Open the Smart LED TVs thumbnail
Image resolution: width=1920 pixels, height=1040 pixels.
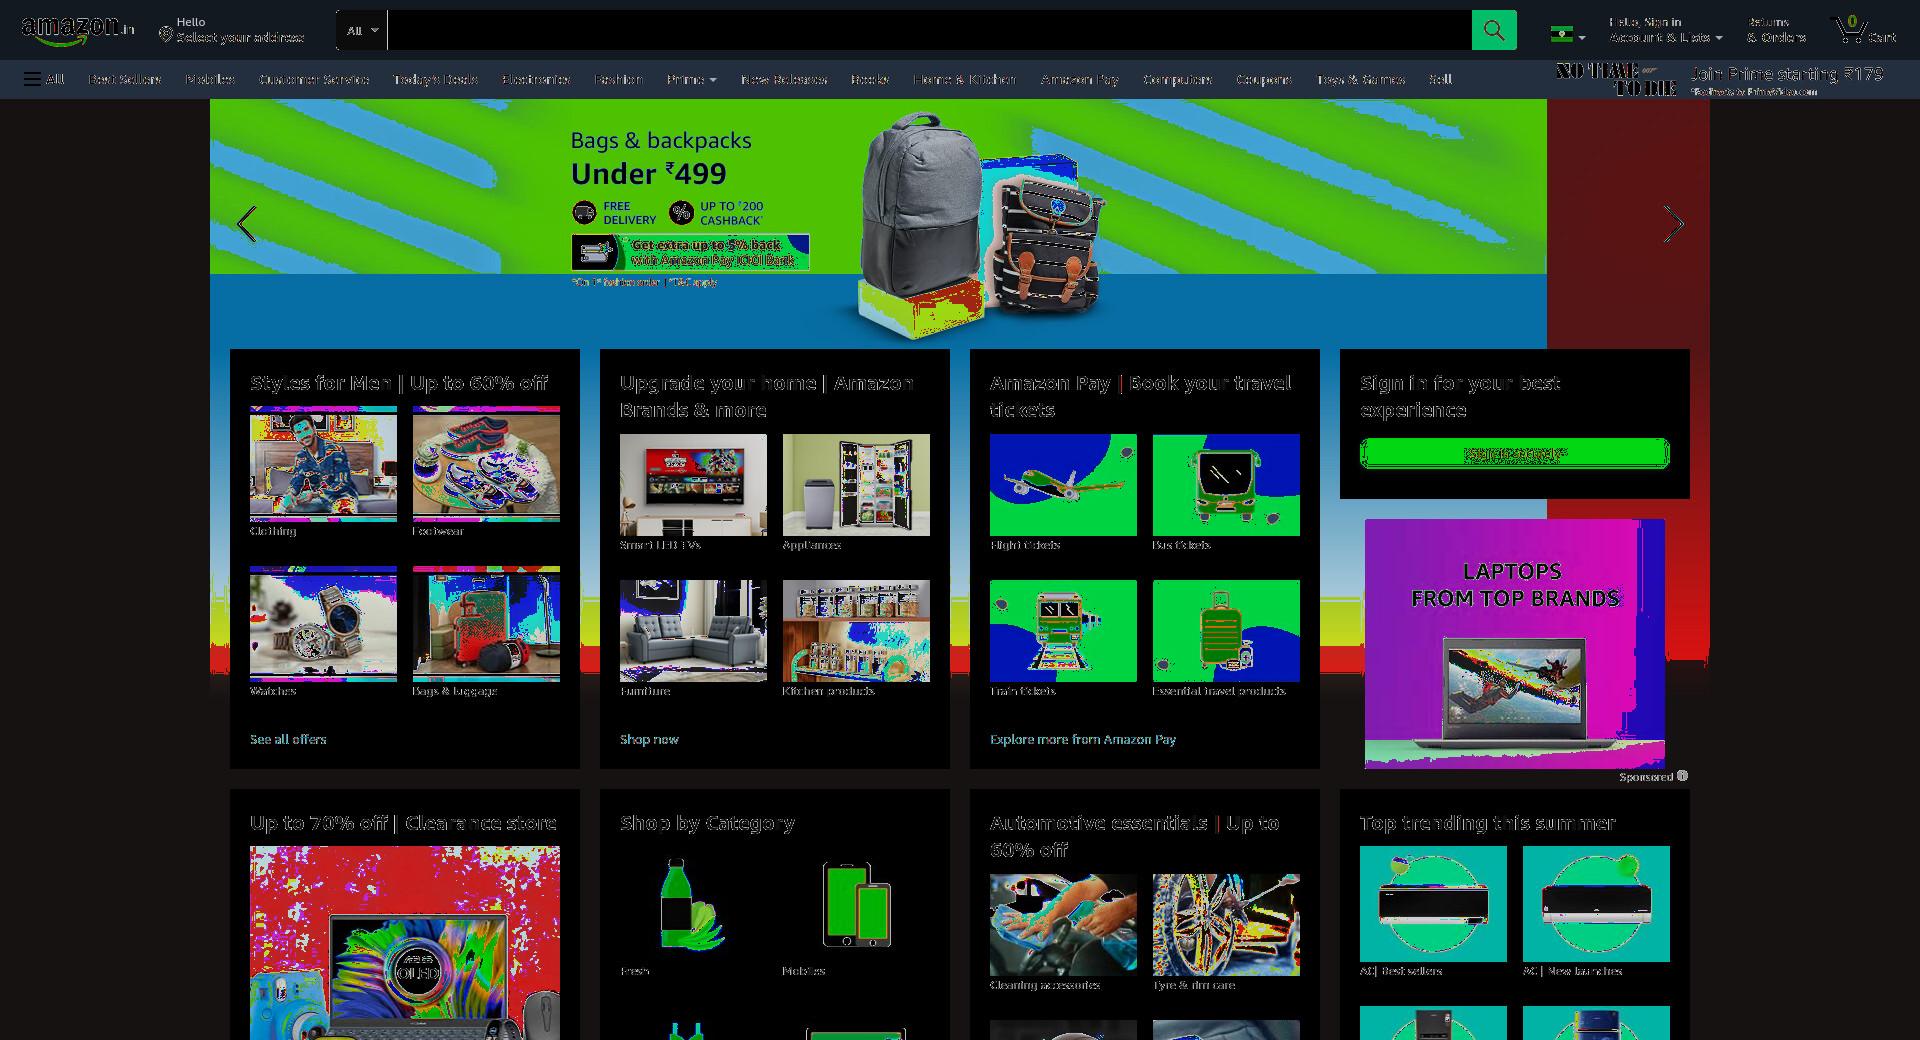pos(693,485)
